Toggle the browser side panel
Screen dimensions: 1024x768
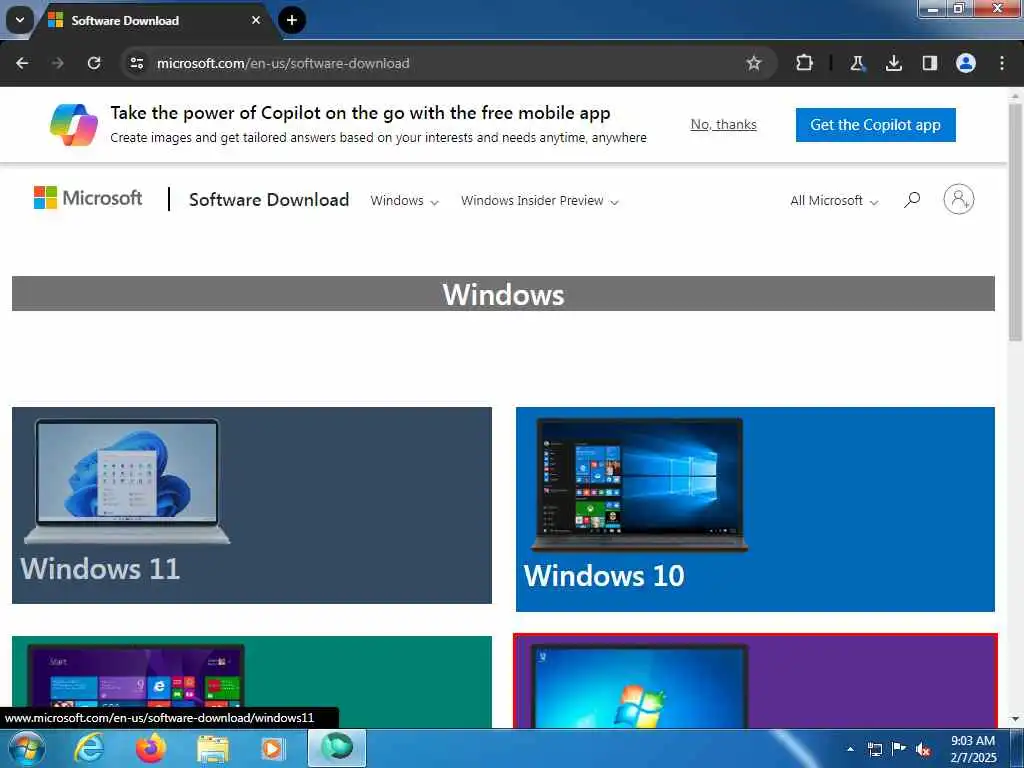(x=930, y=63)
